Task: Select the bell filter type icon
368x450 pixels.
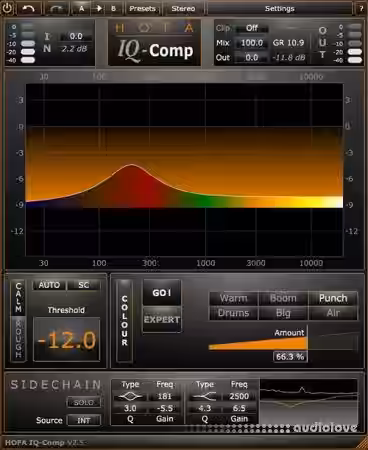Action: click(130, 397)
